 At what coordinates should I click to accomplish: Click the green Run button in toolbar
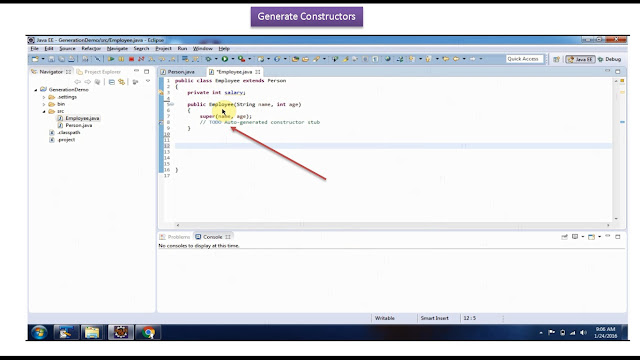tap(224, 59)
